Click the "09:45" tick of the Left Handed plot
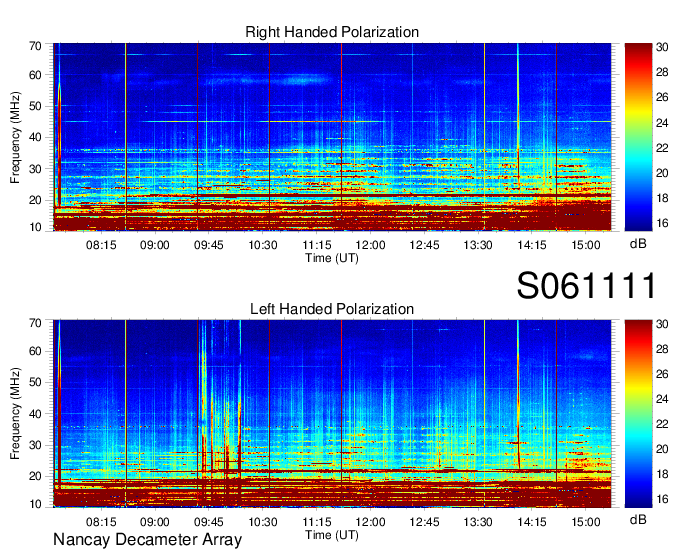 pyautogui.click(x=209, y=522)
